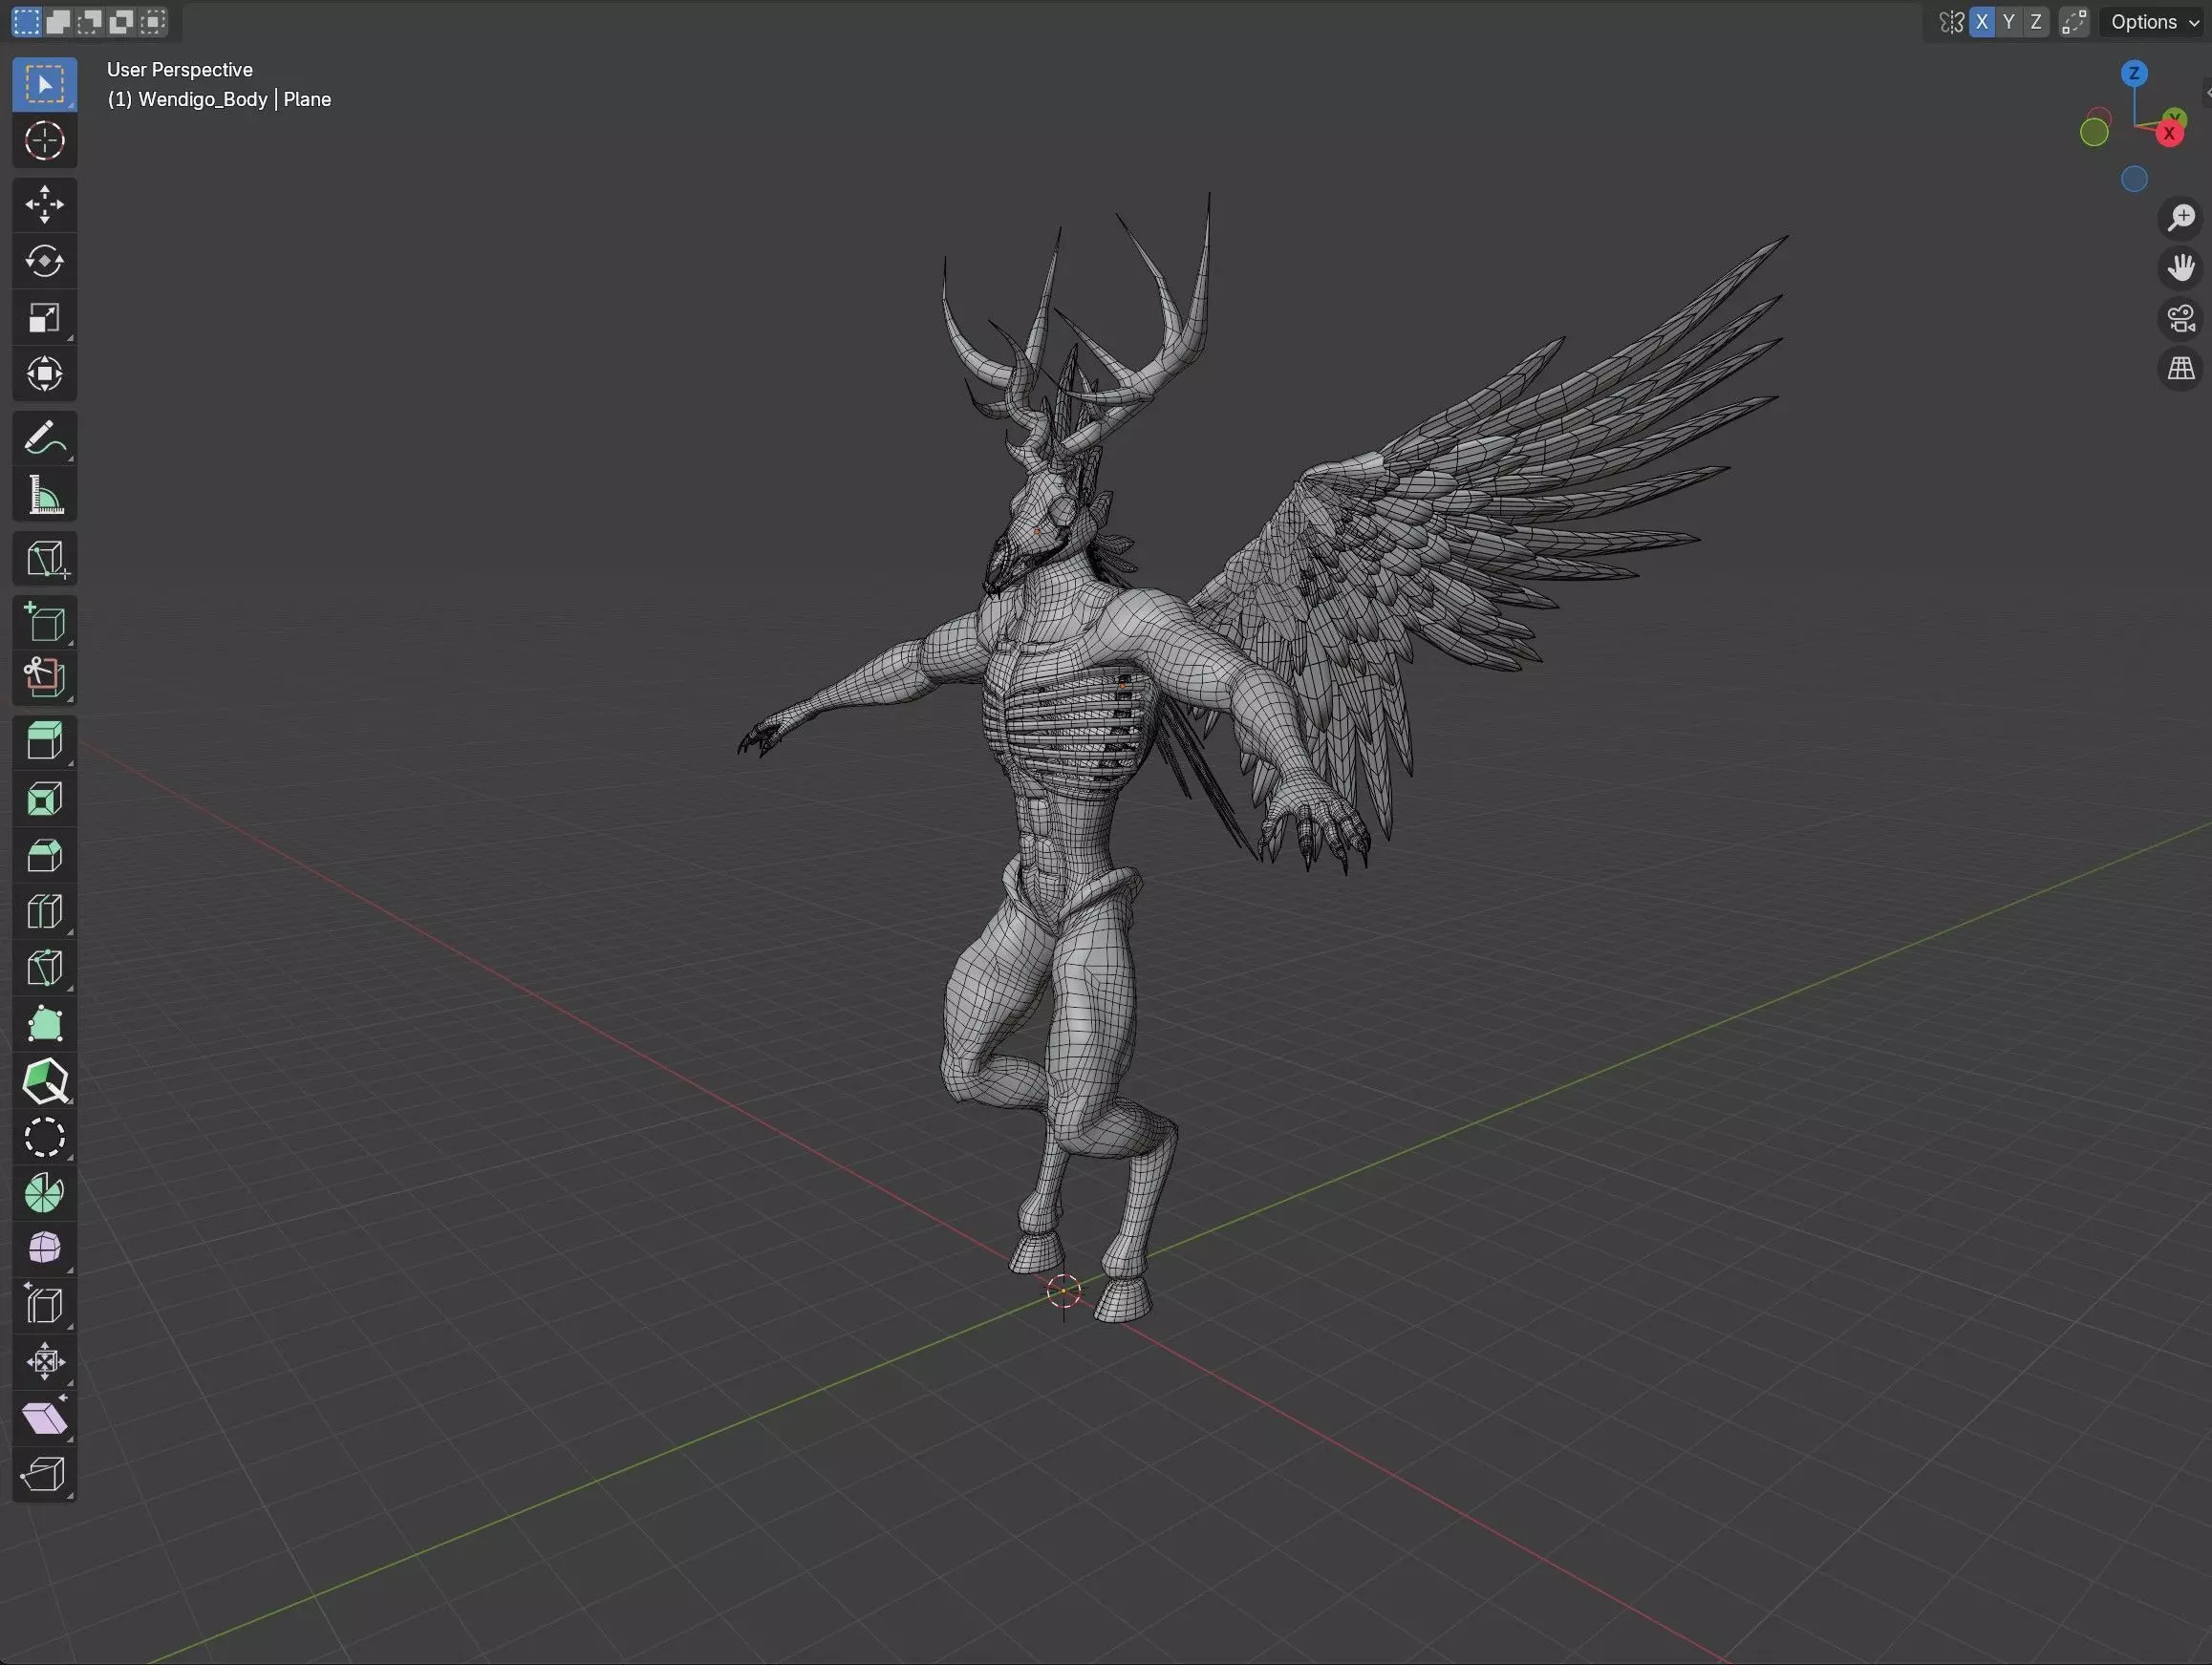Set selection mode to Subtract

90,22
